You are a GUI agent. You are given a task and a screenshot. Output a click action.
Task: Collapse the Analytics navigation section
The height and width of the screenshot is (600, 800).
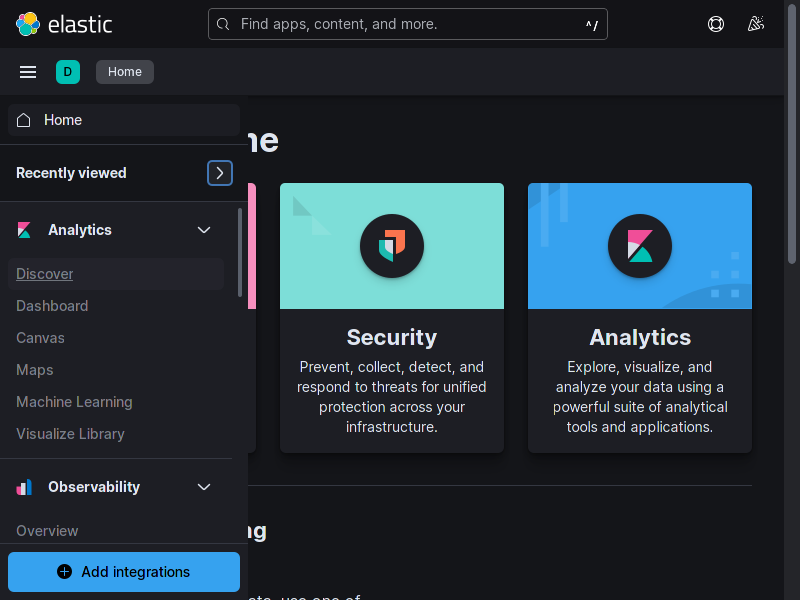click(x=204, y=229)
